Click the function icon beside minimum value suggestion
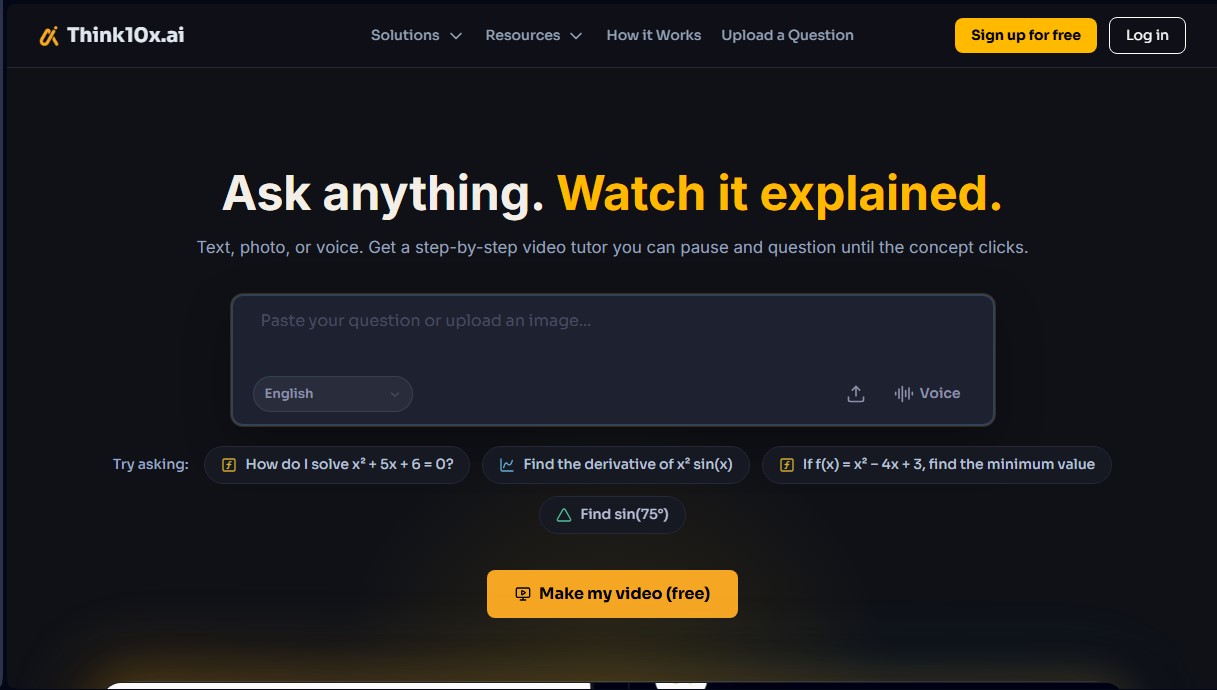This screenshot has width=1217, height=690. tap(786, 465)
